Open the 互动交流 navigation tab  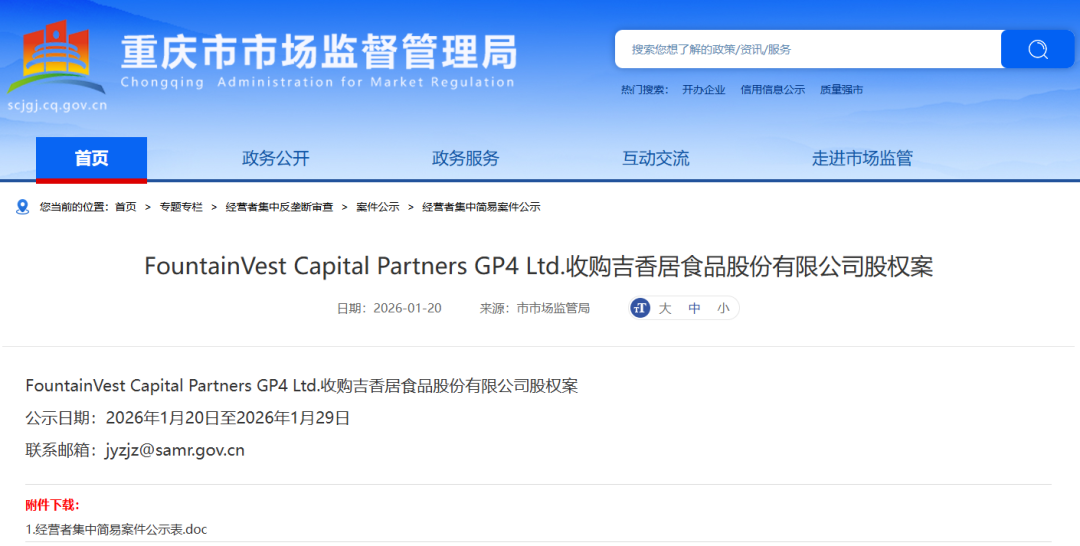click(x=656, y=158)
